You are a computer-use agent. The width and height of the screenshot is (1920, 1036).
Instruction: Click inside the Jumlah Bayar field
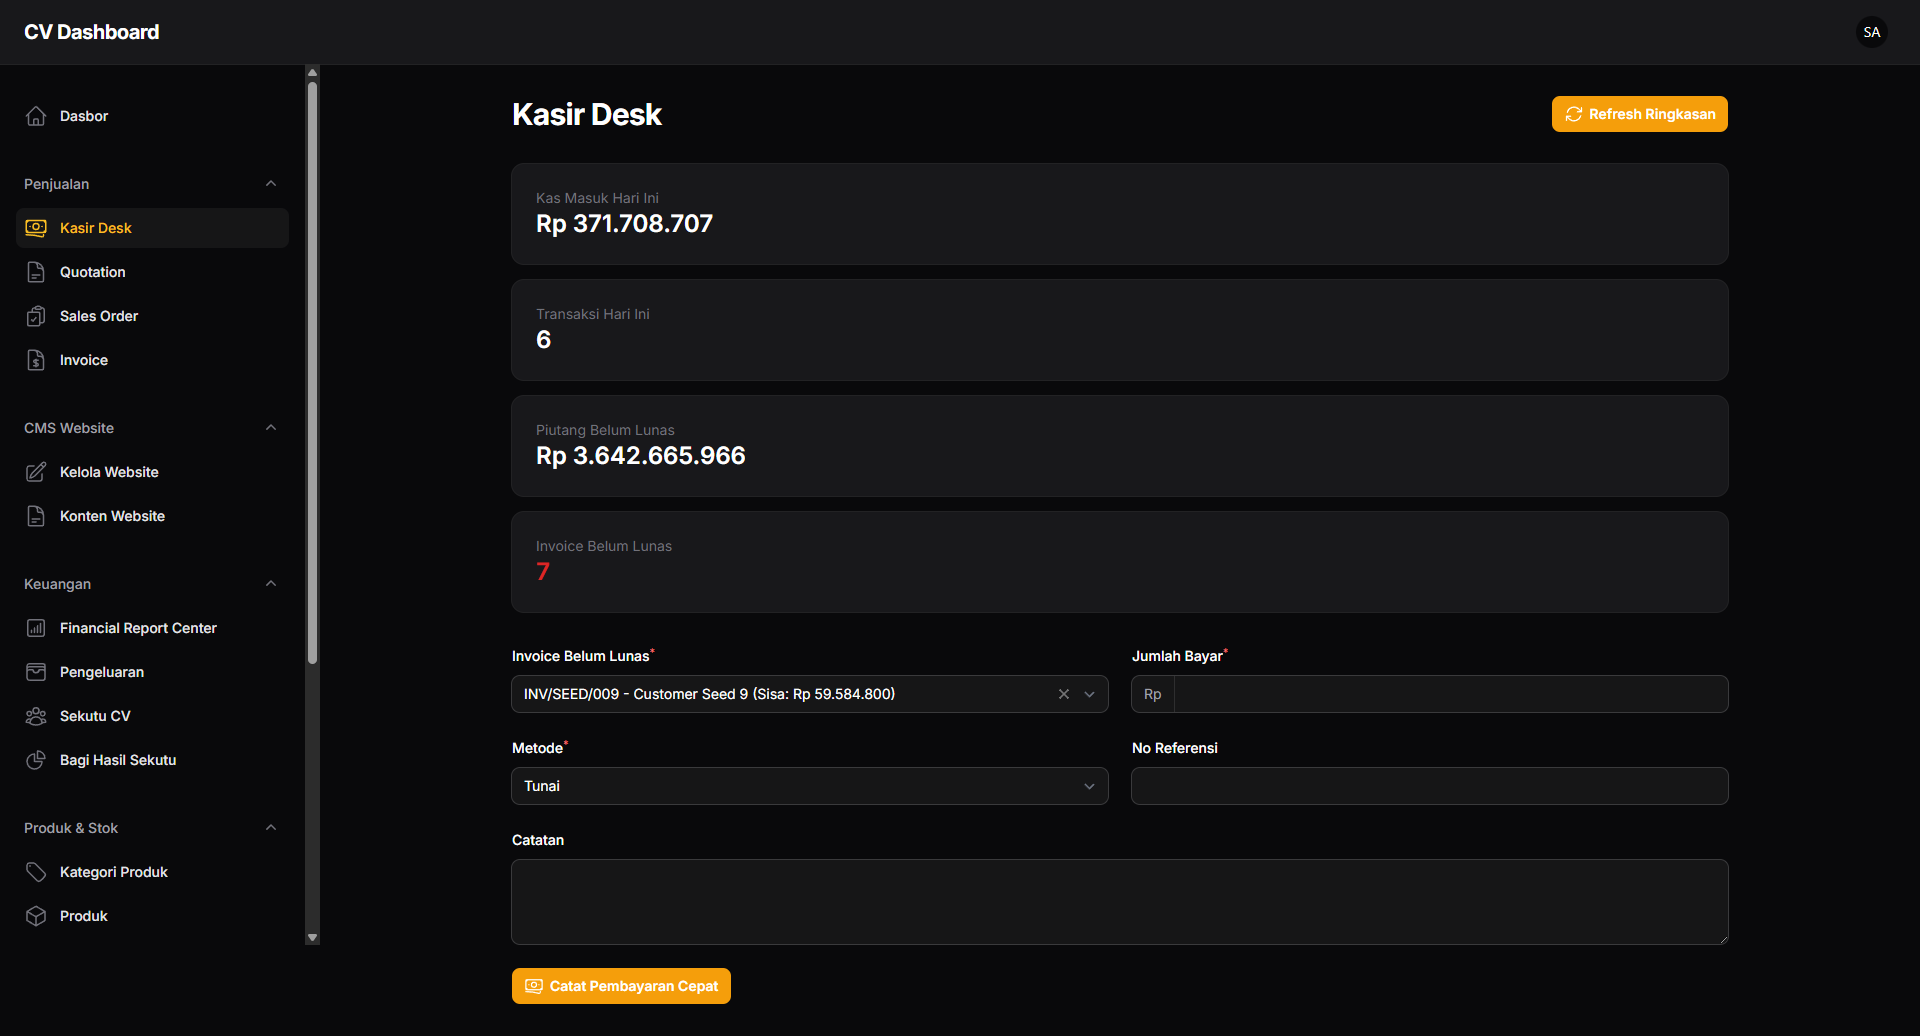(x=1400, y=693)
